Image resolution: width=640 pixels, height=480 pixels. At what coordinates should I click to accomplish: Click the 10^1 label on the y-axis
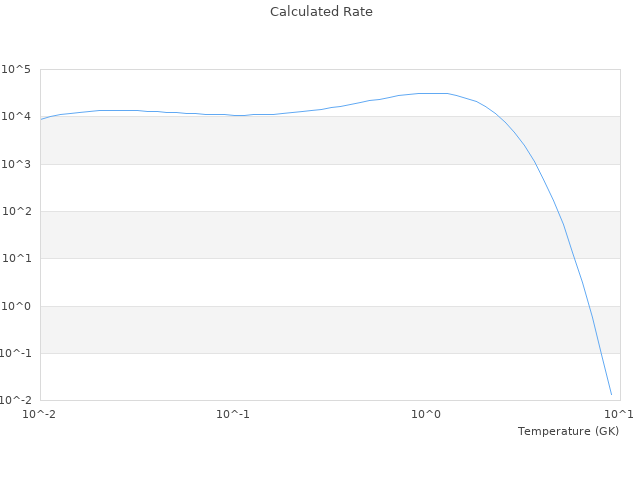coord(16,259)
